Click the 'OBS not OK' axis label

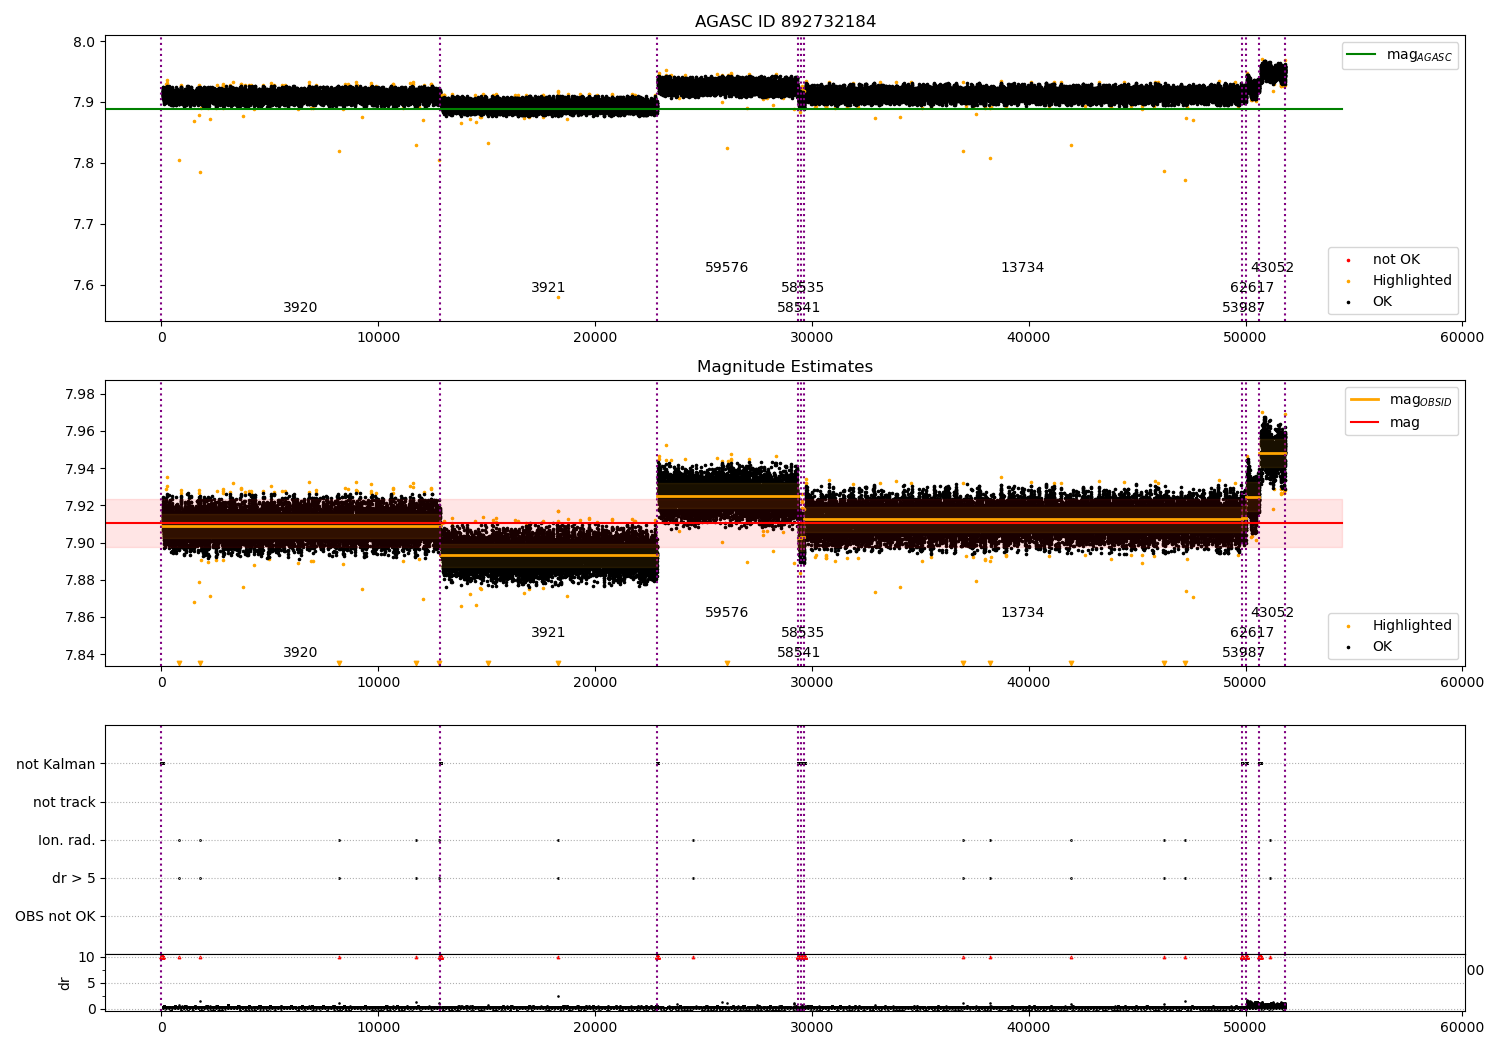[55, 916]
